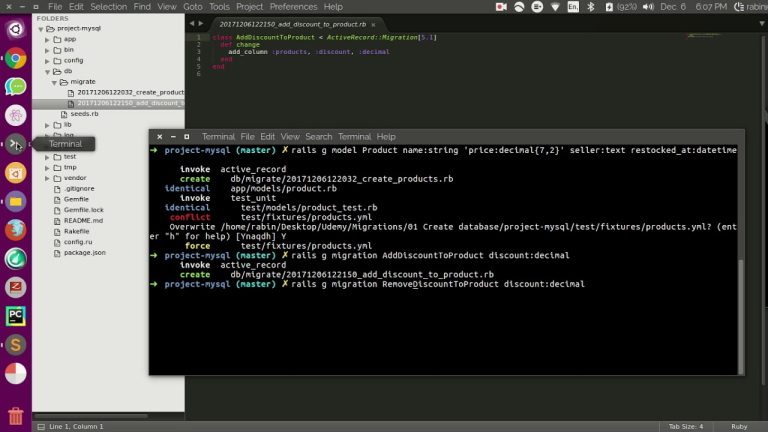Open Firefox from the launcher
The height and width of the screenshot is (432, 768).
15,230
